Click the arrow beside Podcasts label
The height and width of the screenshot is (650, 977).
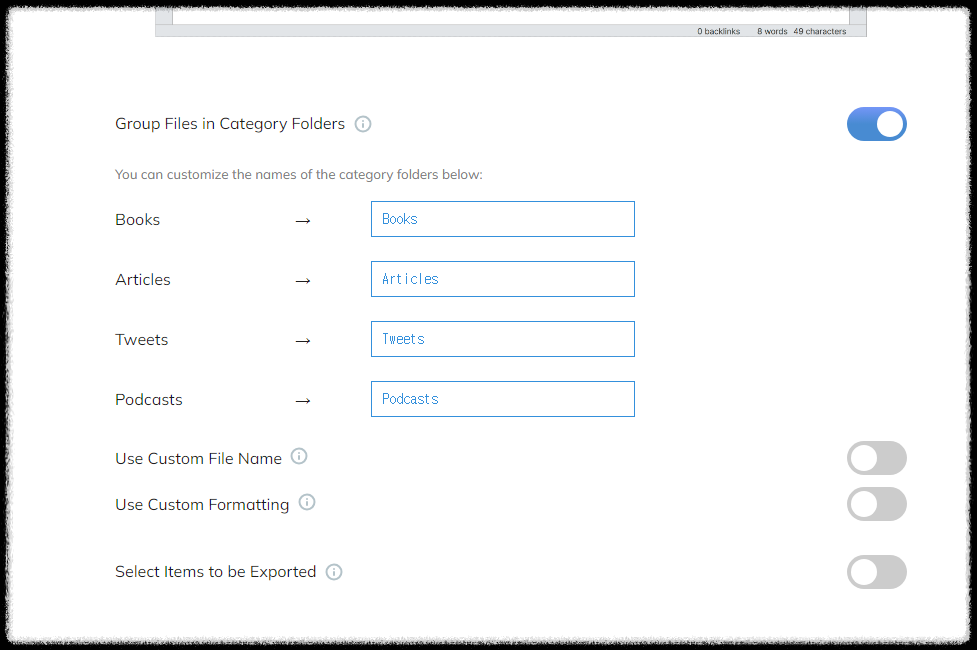click(303, 401)
